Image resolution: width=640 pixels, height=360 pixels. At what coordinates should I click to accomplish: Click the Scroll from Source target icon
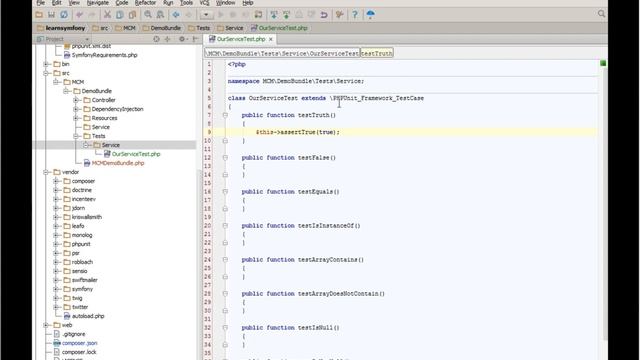156,39
